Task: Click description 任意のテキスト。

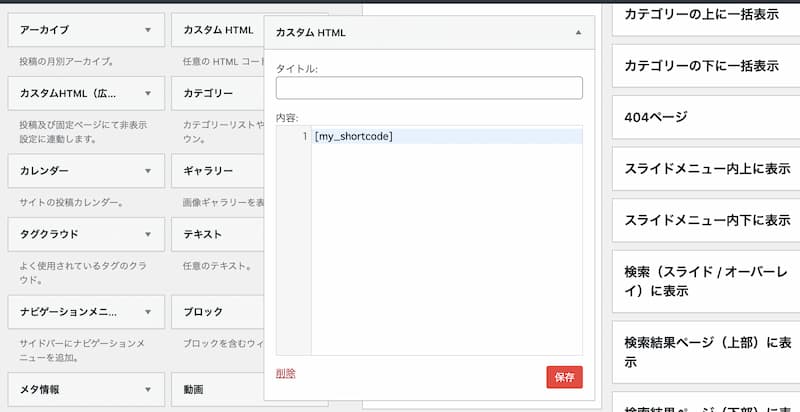Action: pos(217,266)
